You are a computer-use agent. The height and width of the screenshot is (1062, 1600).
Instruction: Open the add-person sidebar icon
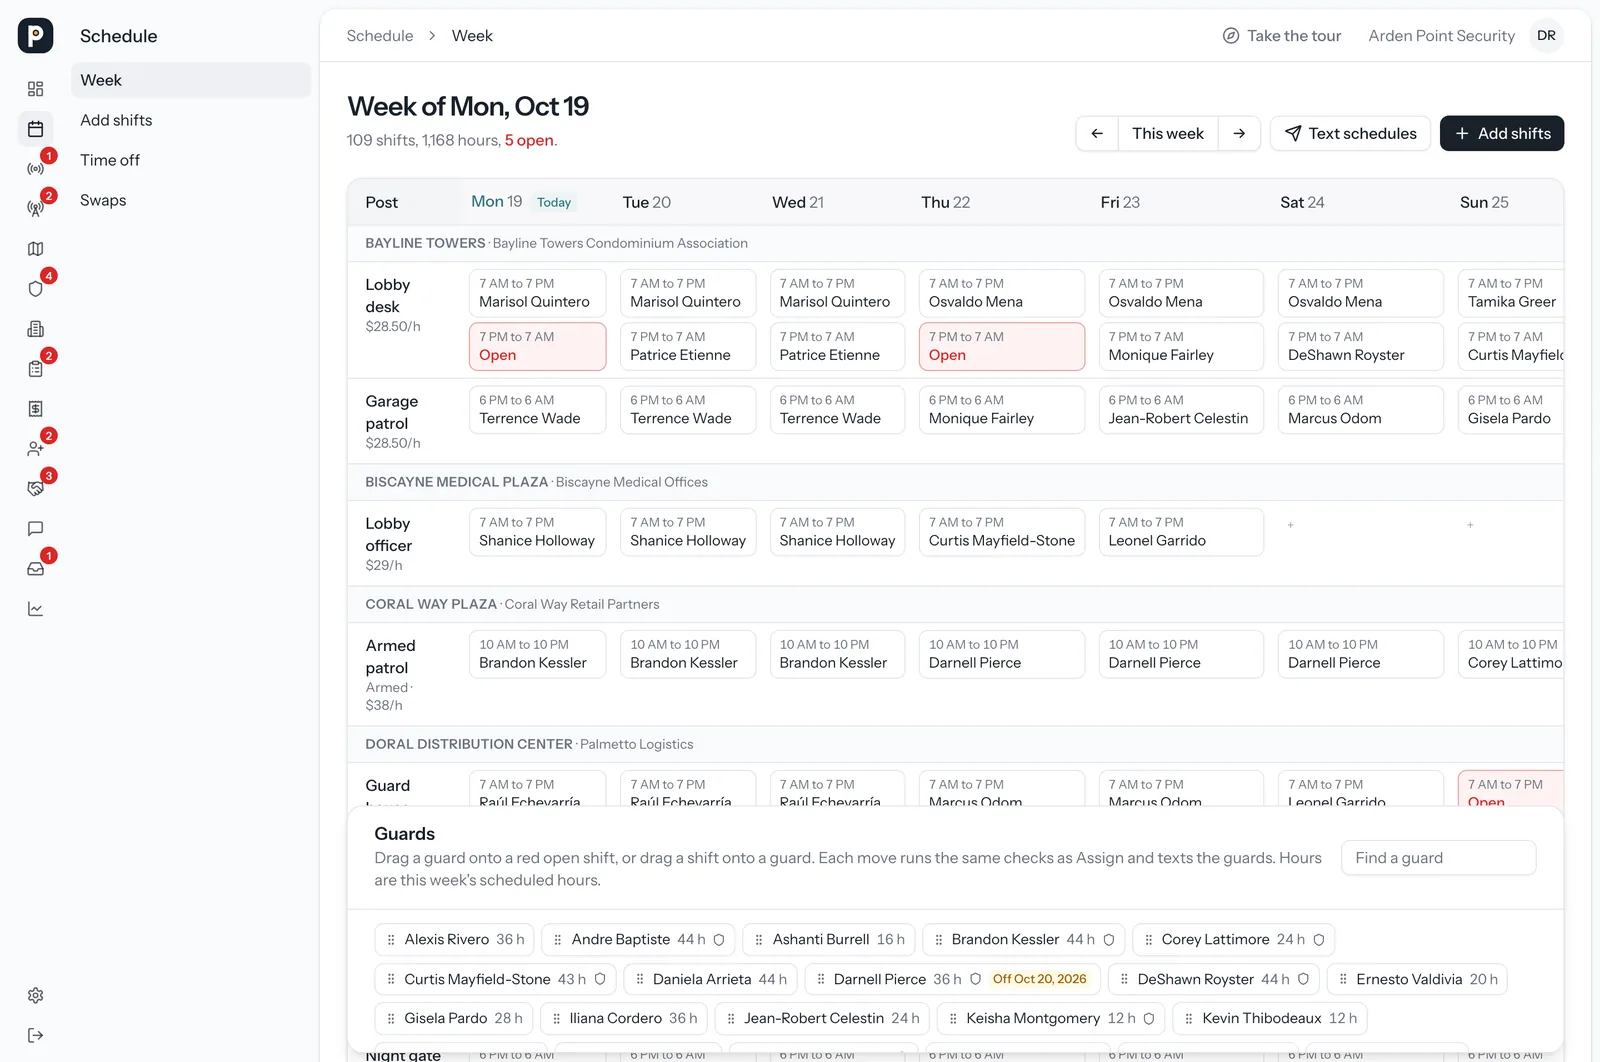point(36,449)
